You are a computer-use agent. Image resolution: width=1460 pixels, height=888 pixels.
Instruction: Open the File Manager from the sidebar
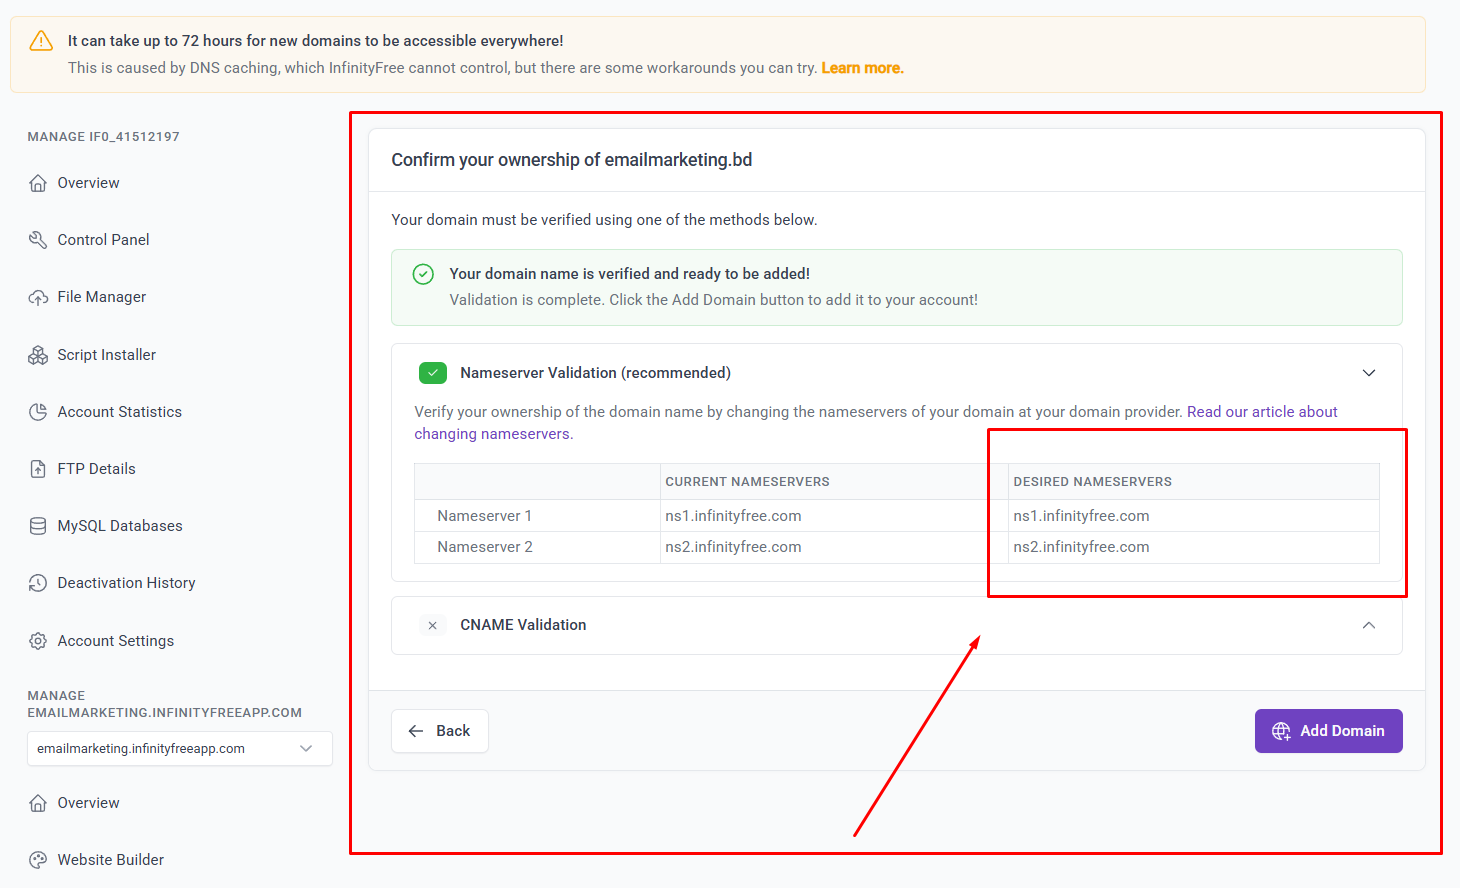(x=101, y=296)
